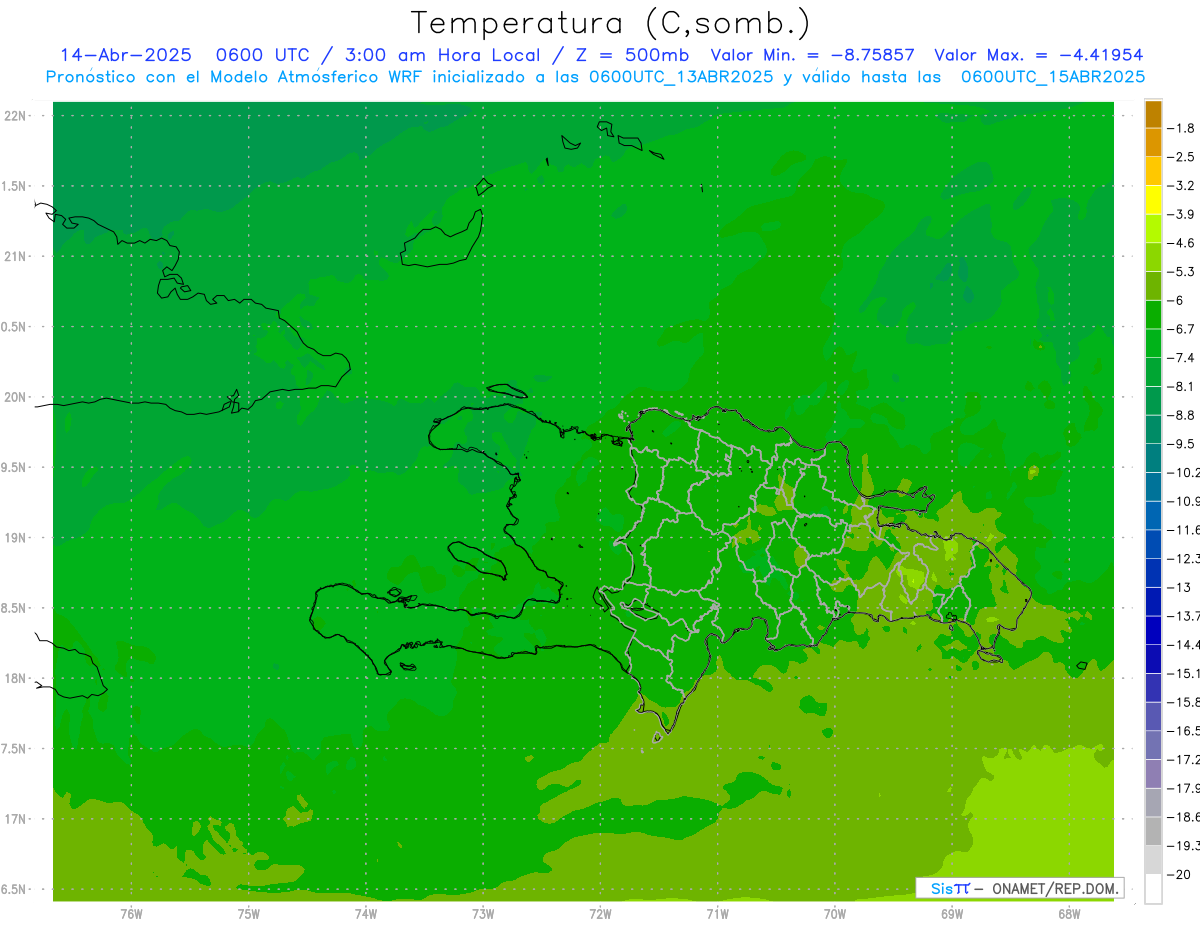Click the 74W longitude label
Screen dimensions: 1200x927
(x=366, y=914)
